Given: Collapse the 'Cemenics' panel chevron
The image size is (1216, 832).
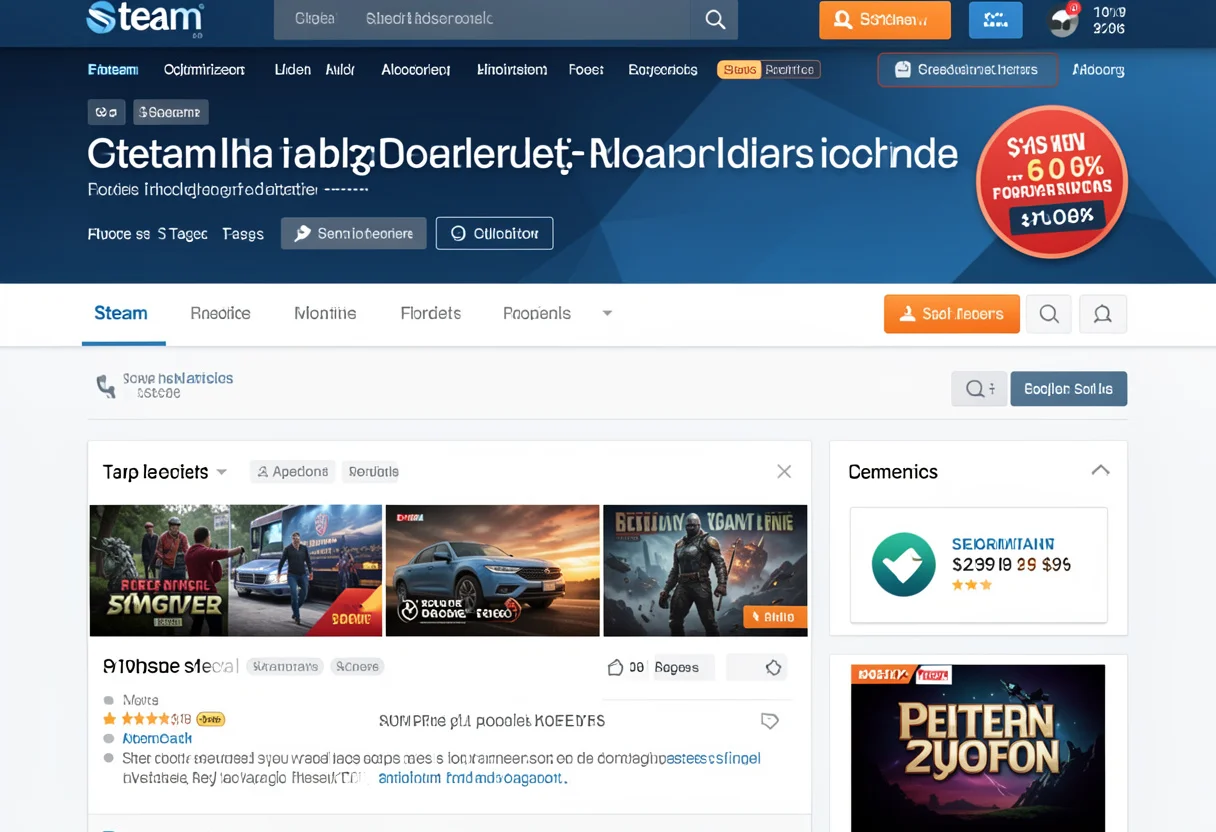Looking at the screenshot, I should pyautogui.click(x=1100, y=470).
